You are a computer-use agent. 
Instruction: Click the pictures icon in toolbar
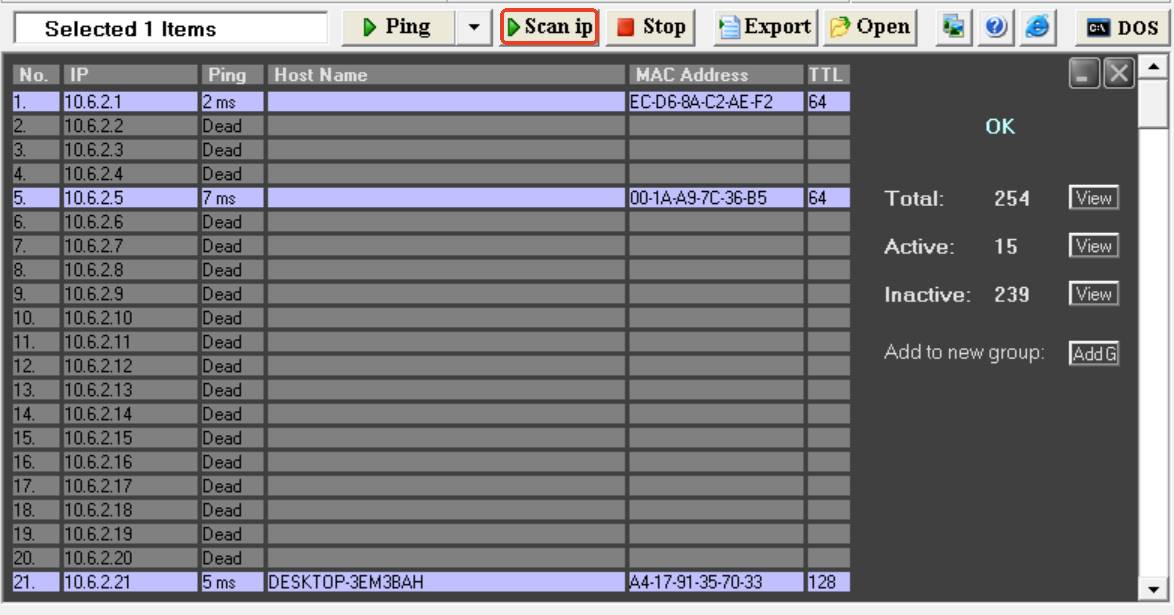(x=955, y=27)
